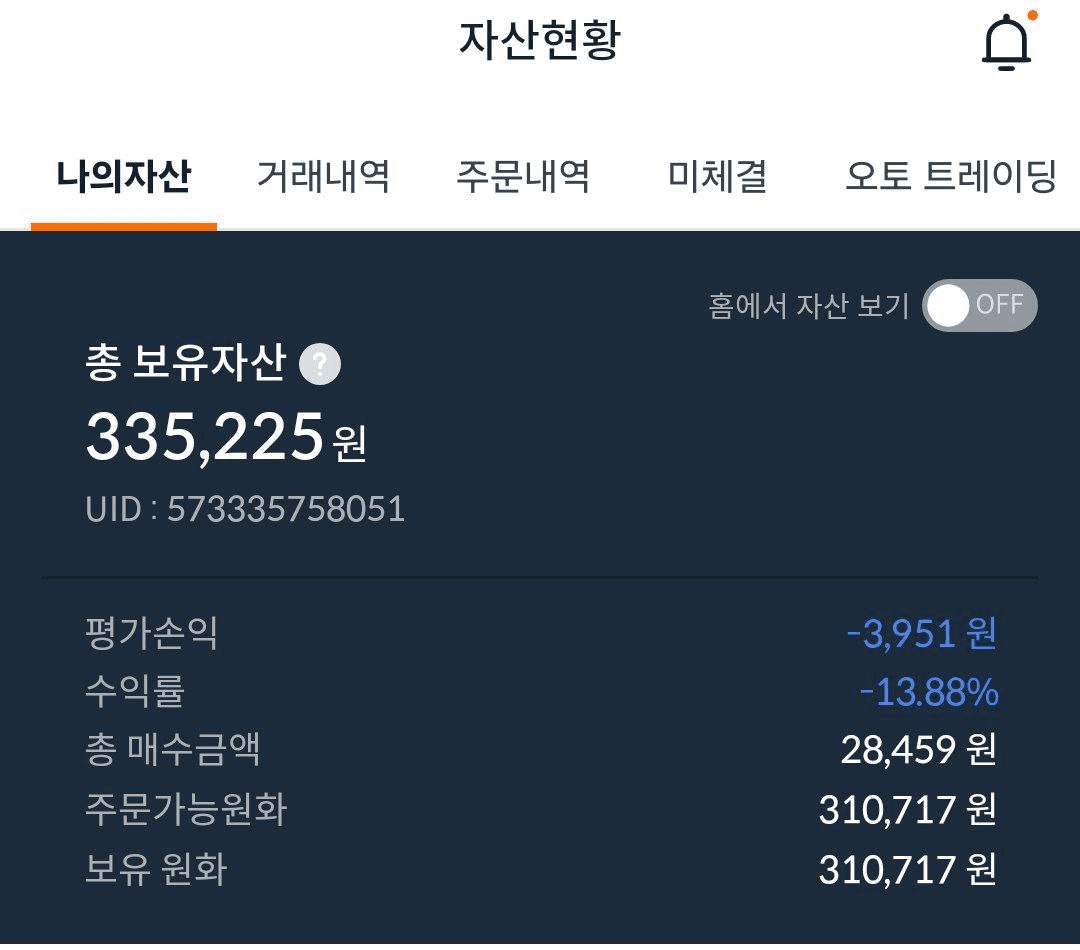Screen dimensions: 1080x950
Task: Open the 오토 트레이딩 tab
Action: [951, 176]
